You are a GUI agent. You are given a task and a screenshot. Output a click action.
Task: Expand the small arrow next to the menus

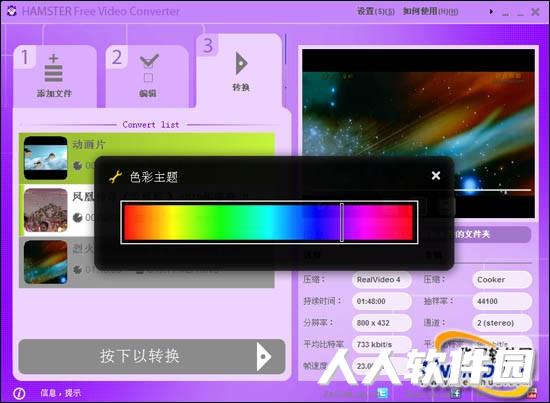pyautogui.click(x=491, y=12)
